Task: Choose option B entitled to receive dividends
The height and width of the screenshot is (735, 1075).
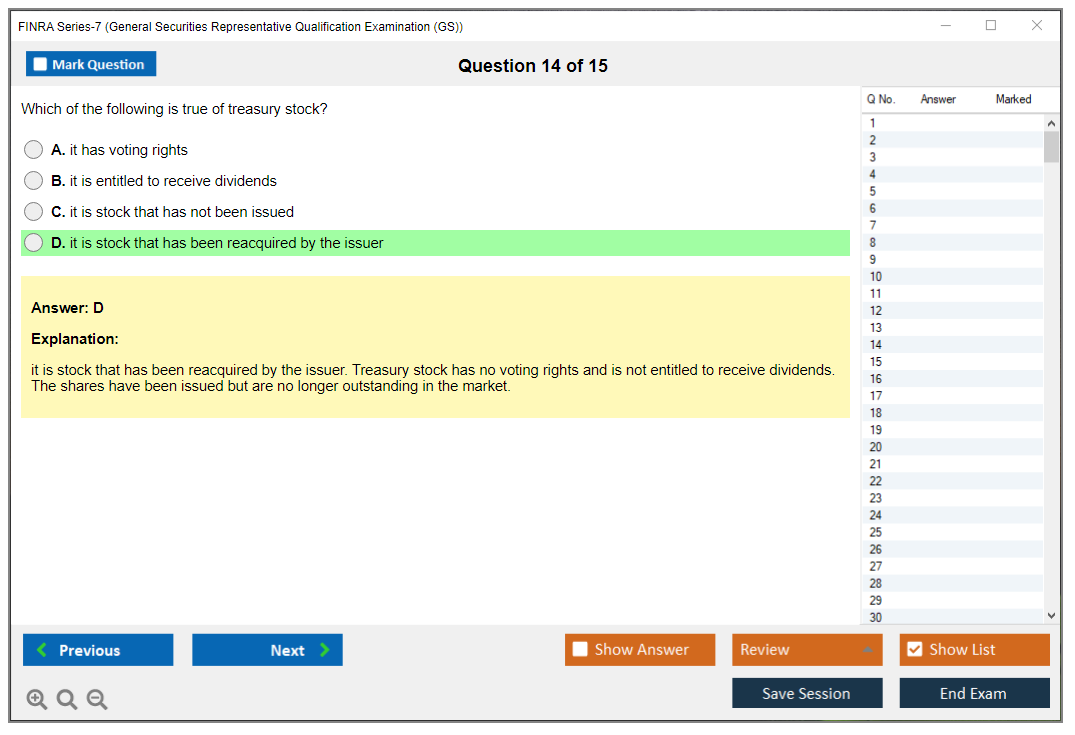Action: 34,181
